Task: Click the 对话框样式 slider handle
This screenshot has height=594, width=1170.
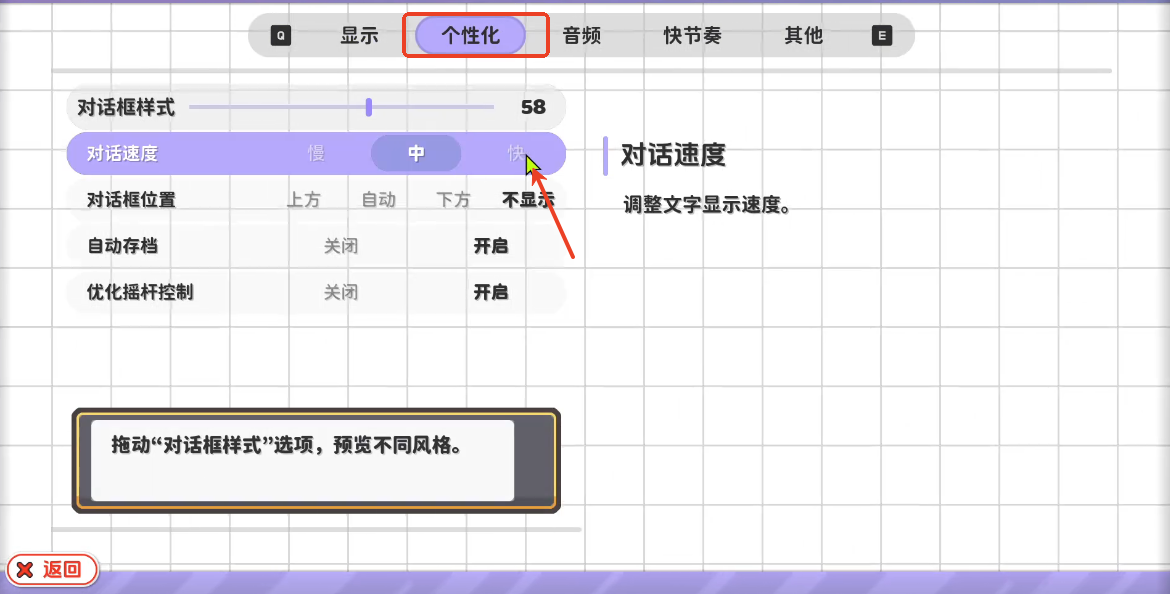Action: click(x=369, y=107)
